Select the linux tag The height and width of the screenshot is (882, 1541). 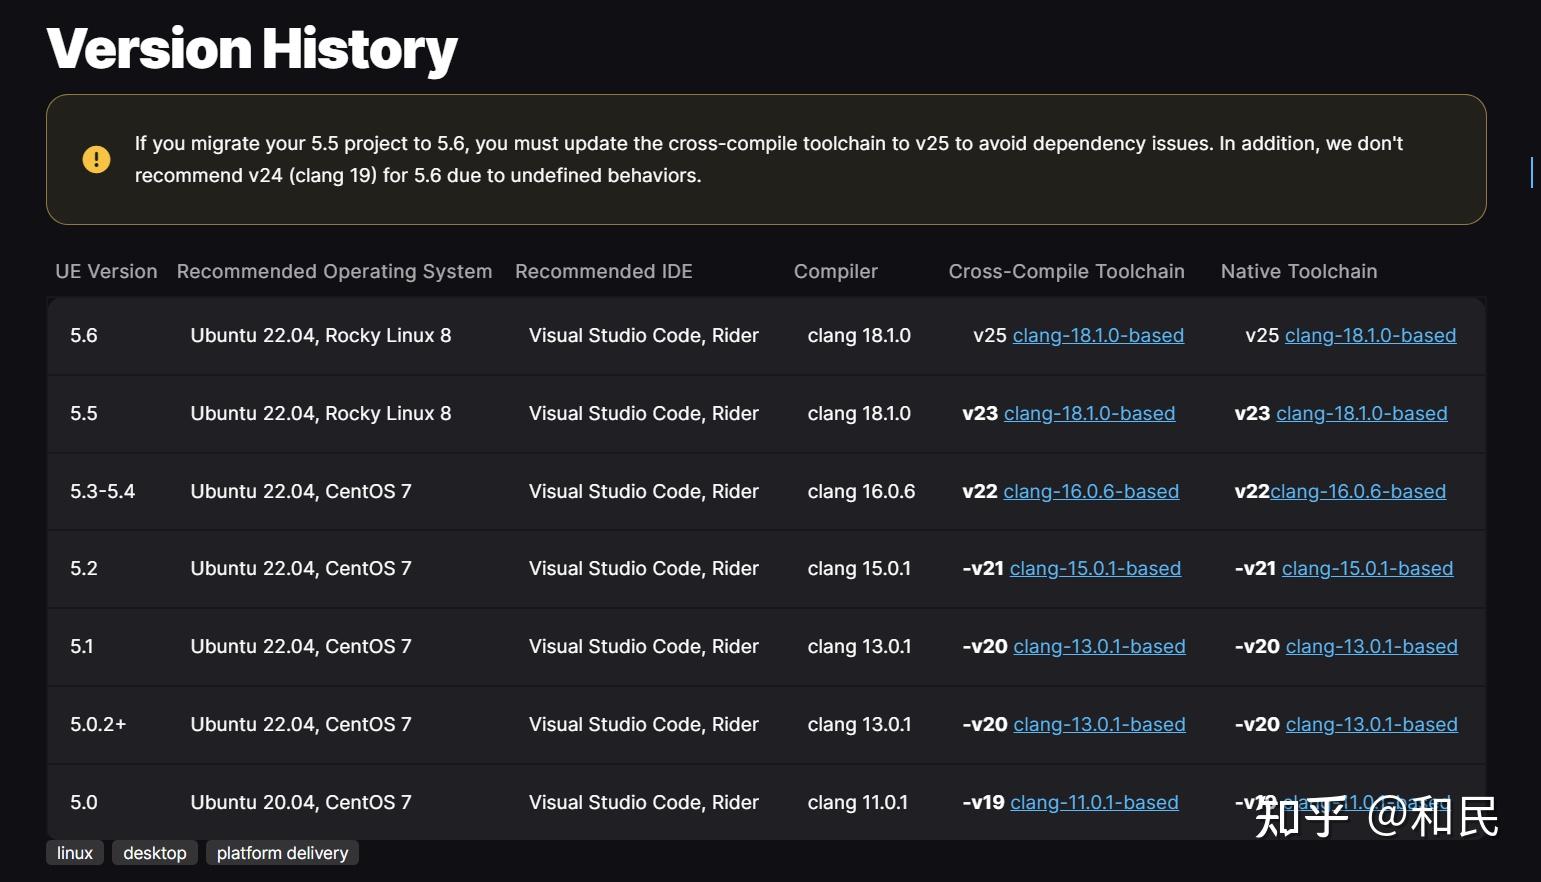(x=75, y=853)
